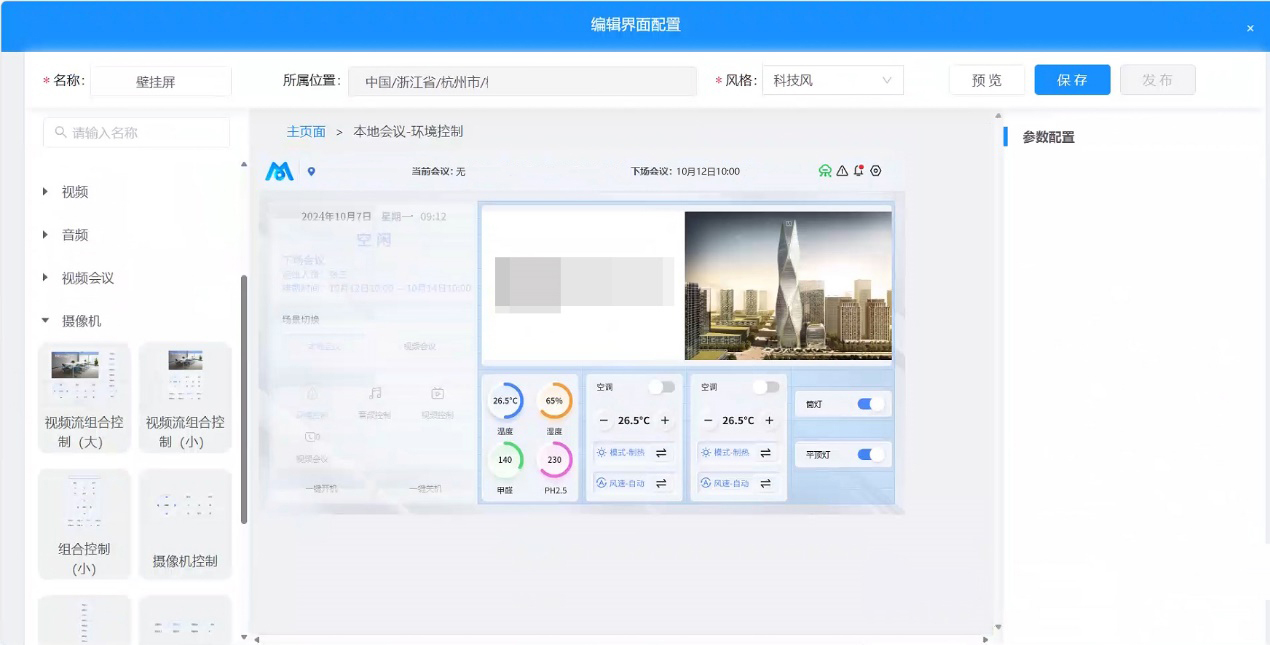Click the swap icon beside first 模式-制热

(661, 453)
